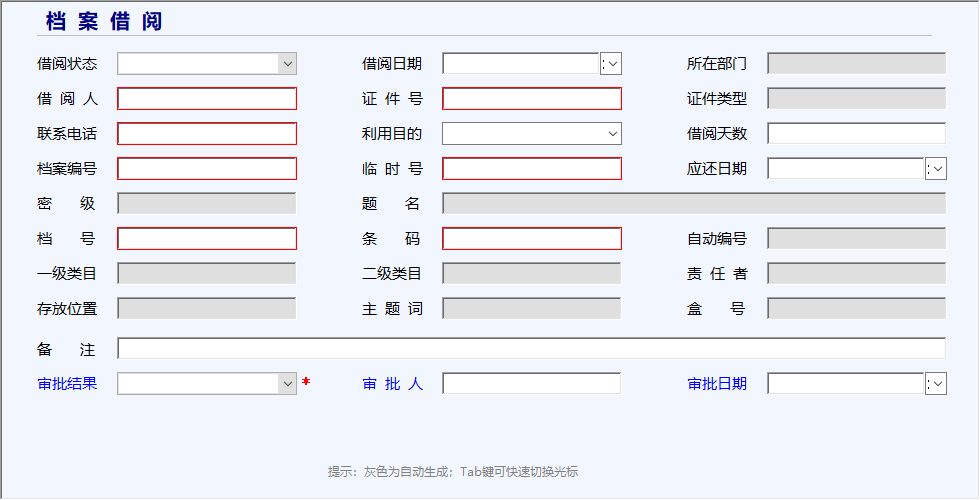Click the greyed 所在部门 field
The image size is (980, 500).
[x=856, y=63]
